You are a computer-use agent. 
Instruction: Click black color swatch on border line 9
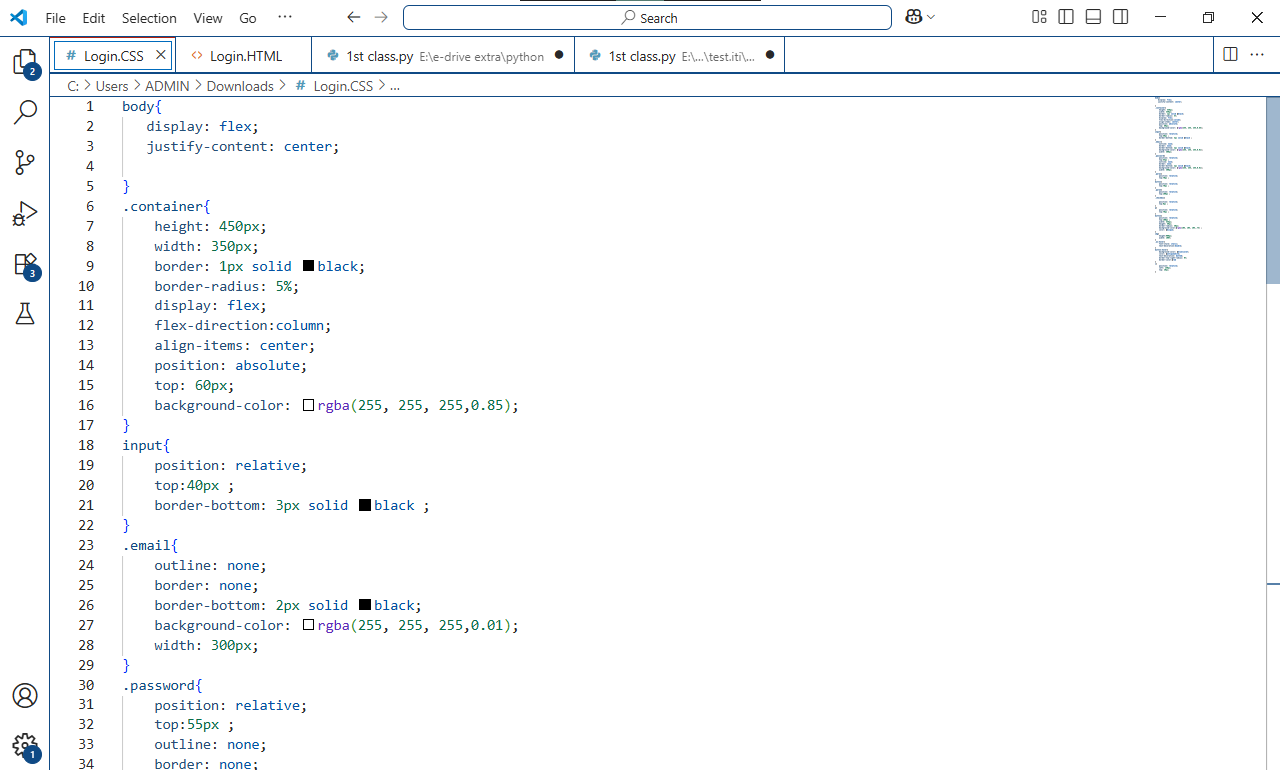point(308,266)
